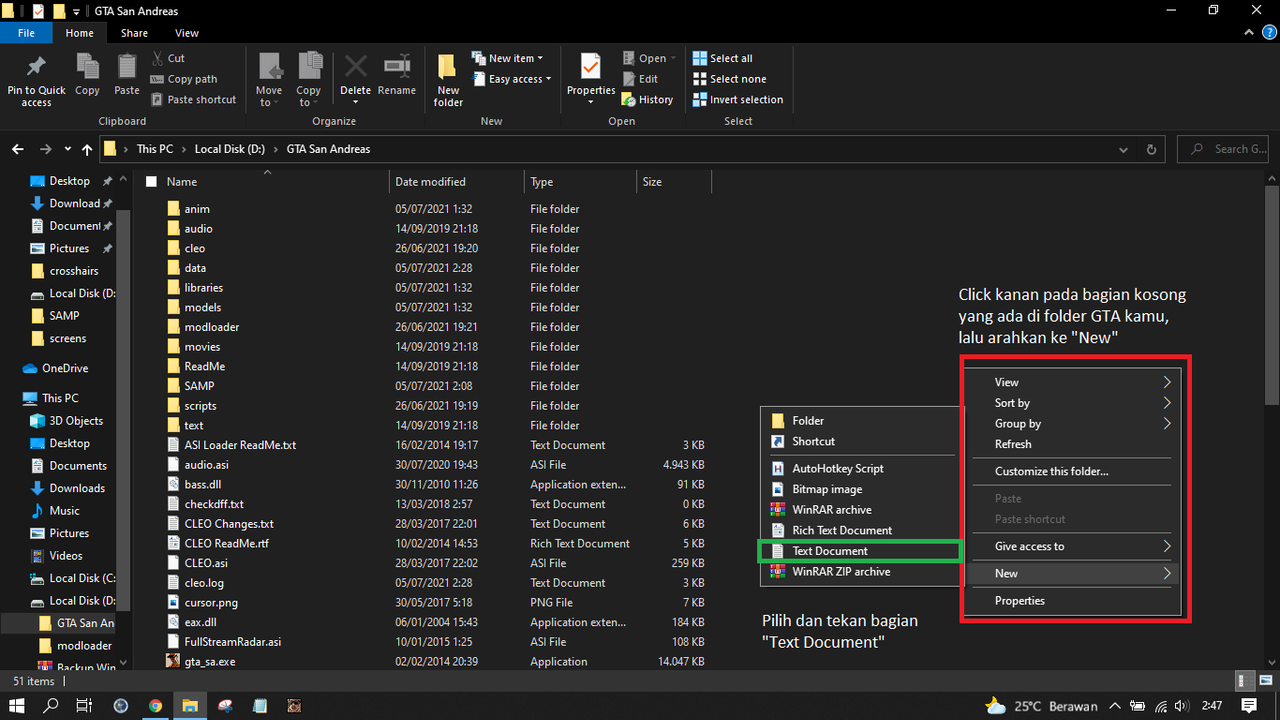This screenshot has width=1280, height=720.
Task: Choose WinRAR ZIP archive in submenu
Action: point(861,572)
